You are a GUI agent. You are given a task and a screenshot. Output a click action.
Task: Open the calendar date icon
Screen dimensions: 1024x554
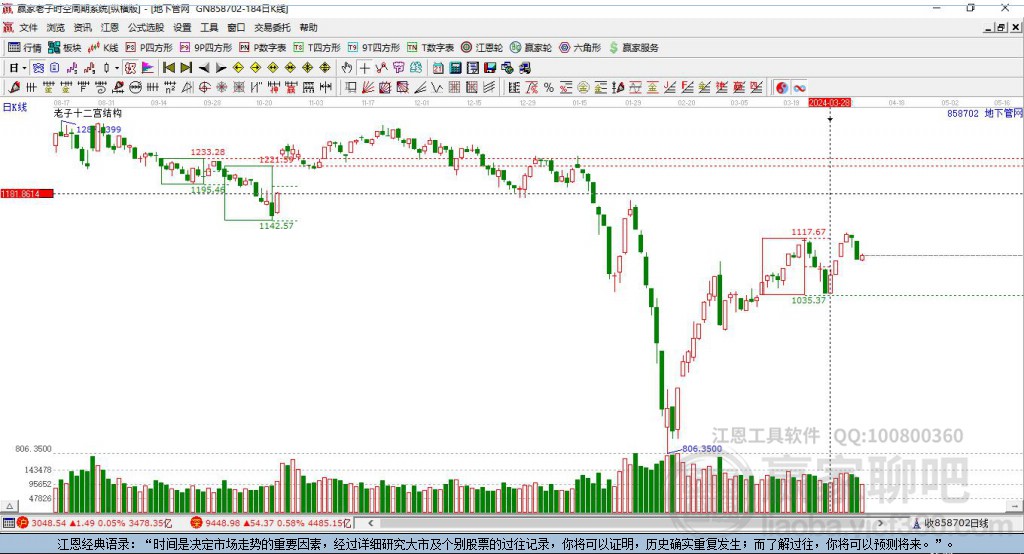pos(438,68)
